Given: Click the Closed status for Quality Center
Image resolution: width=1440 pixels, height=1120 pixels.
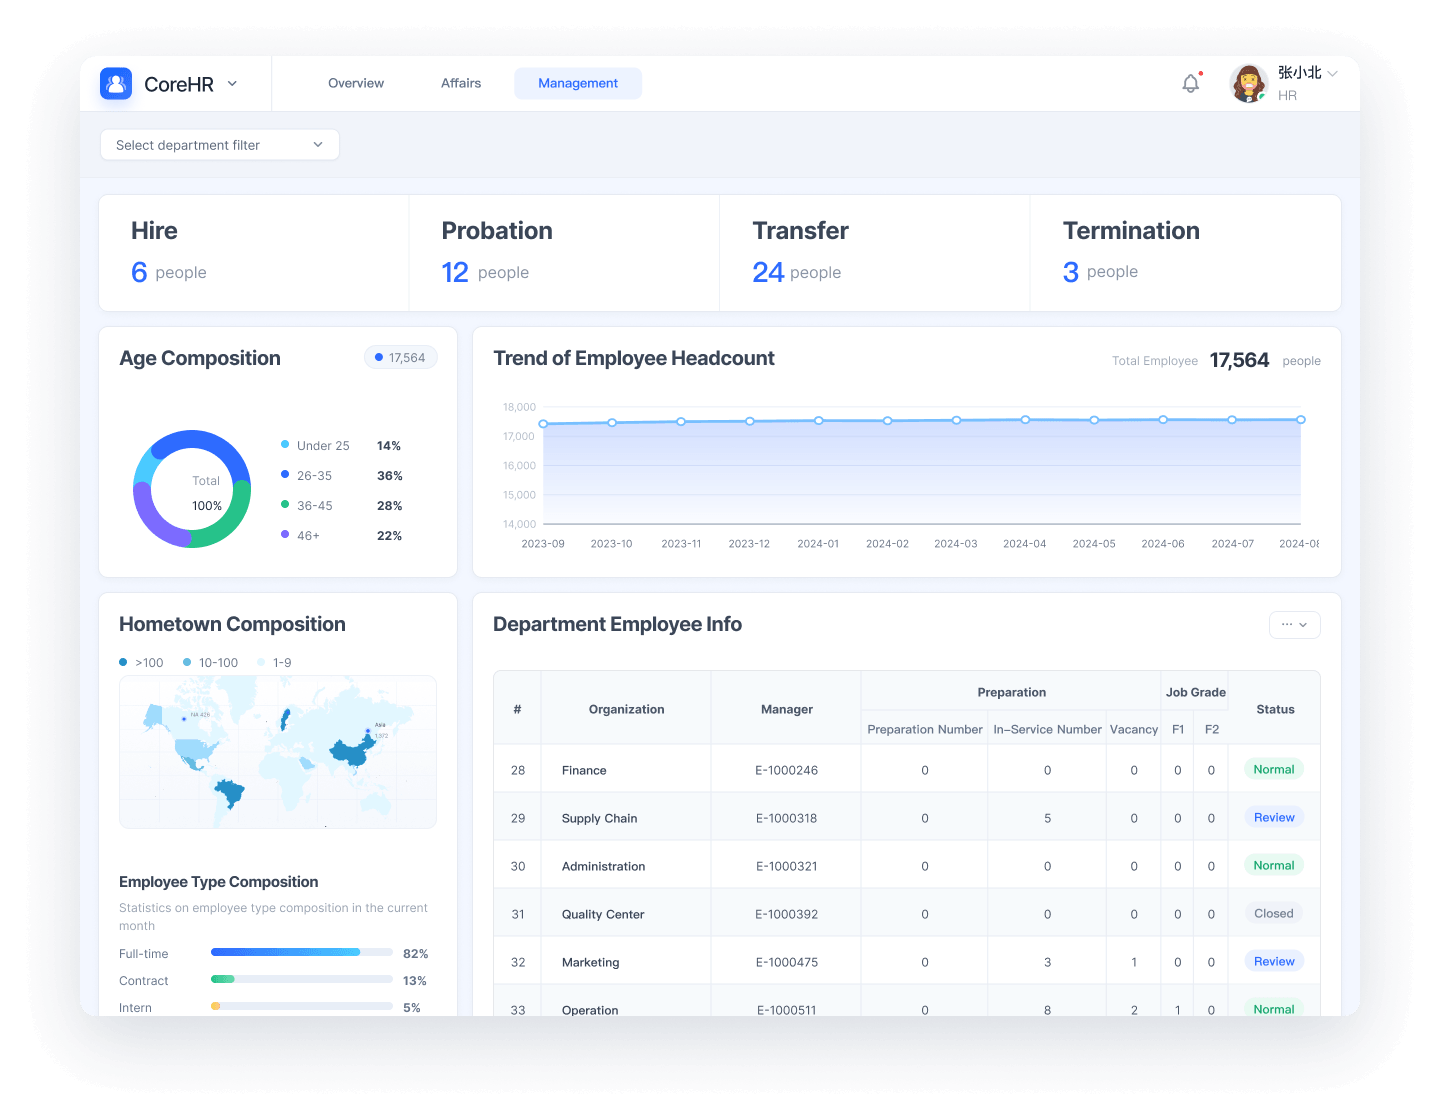Looking at the screenshot, I should pos(1274,913).
